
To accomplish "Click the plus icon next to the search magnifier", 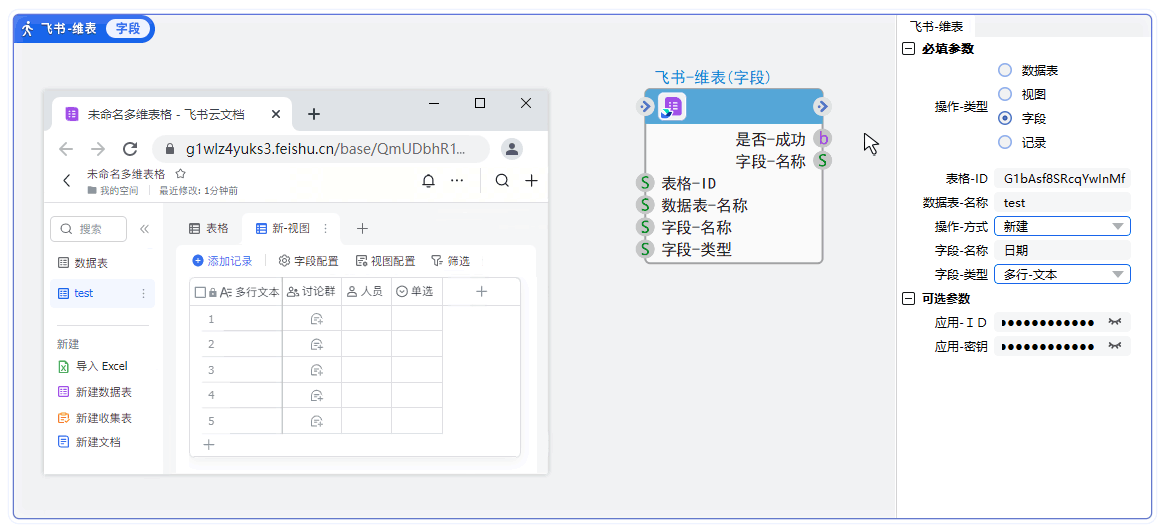I will [531, 181].
